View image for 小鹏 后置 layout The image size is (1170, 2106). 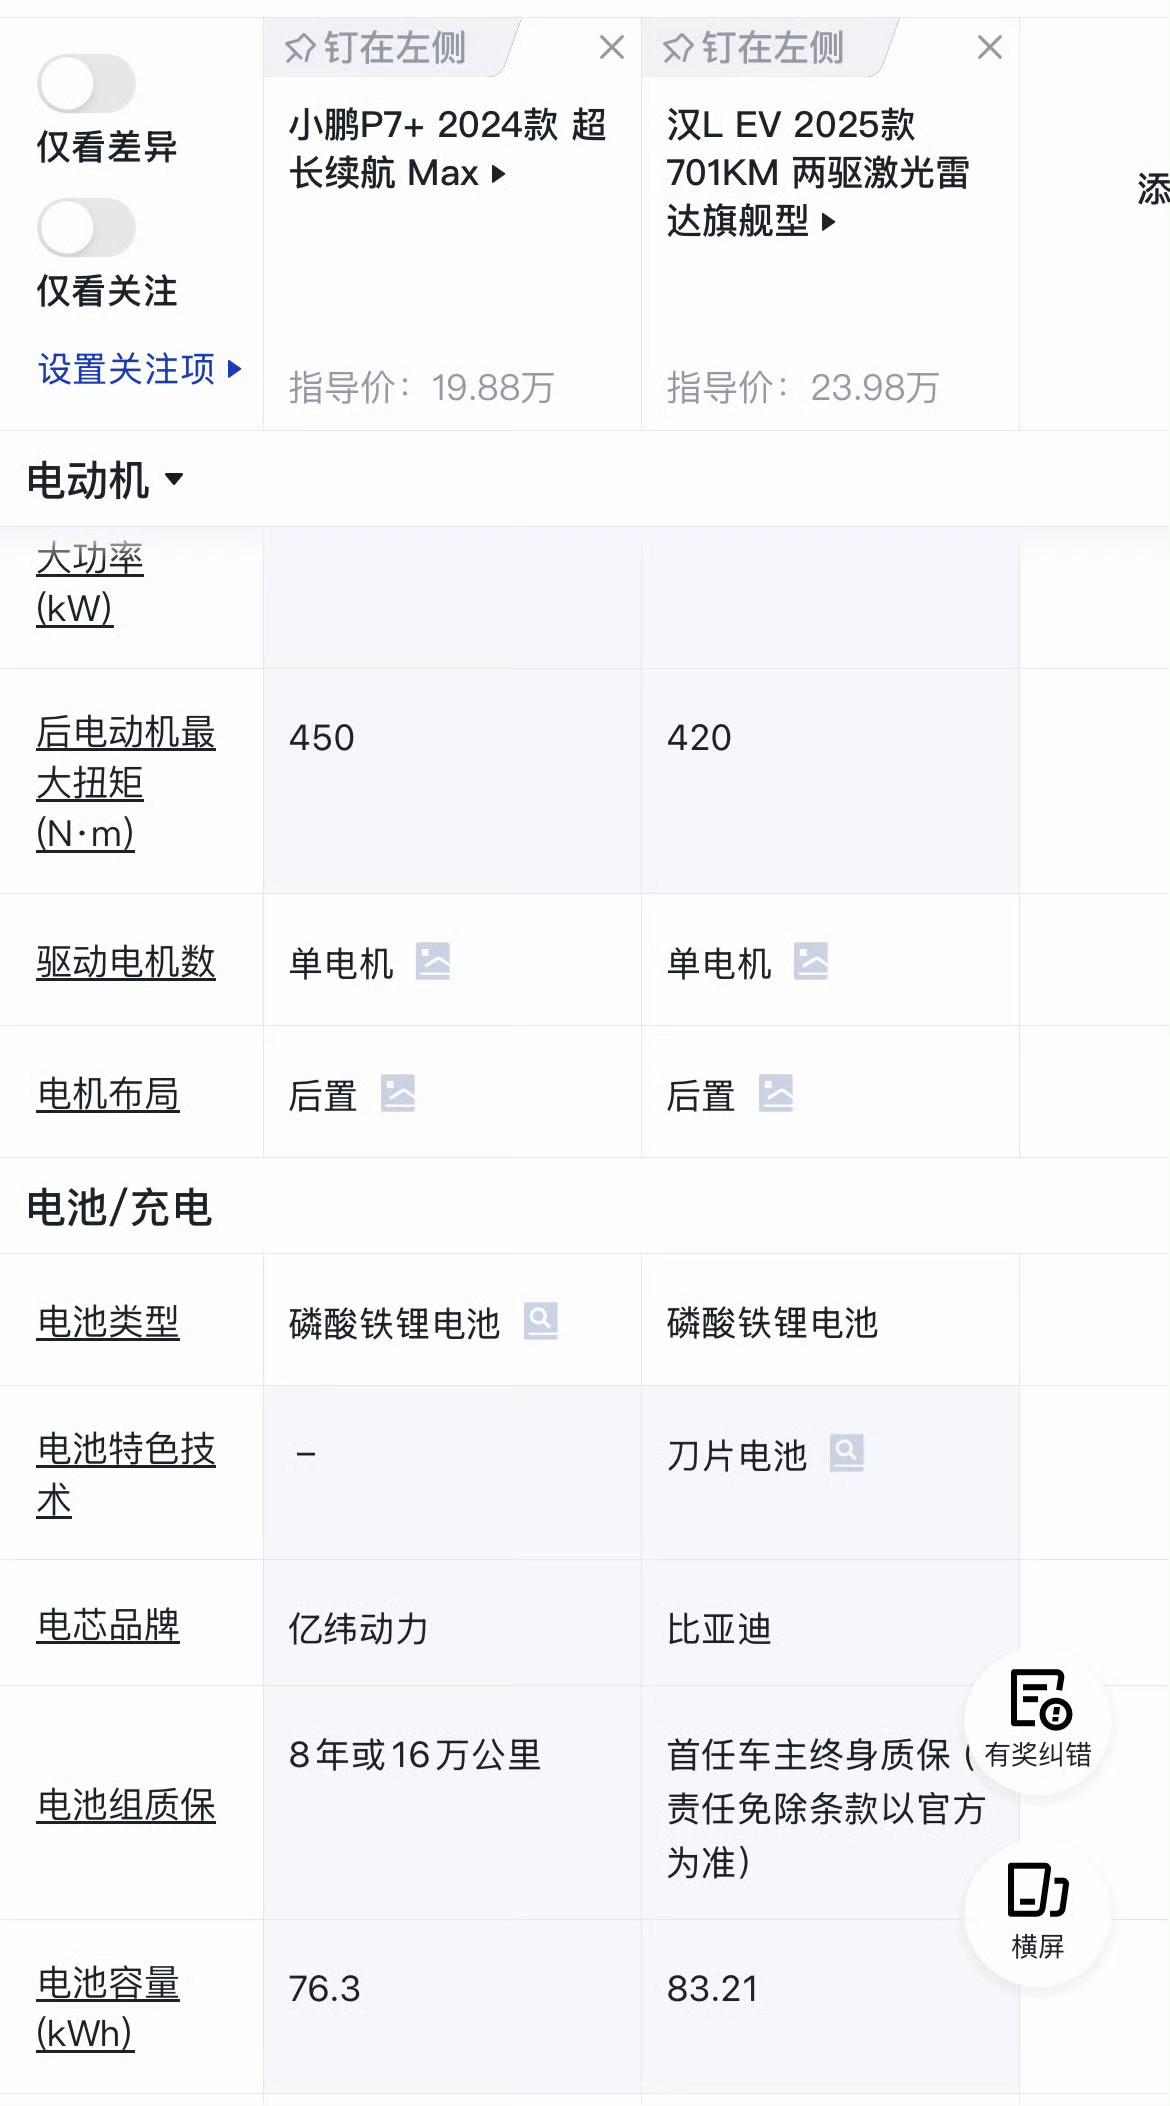tap(398, 1094)
